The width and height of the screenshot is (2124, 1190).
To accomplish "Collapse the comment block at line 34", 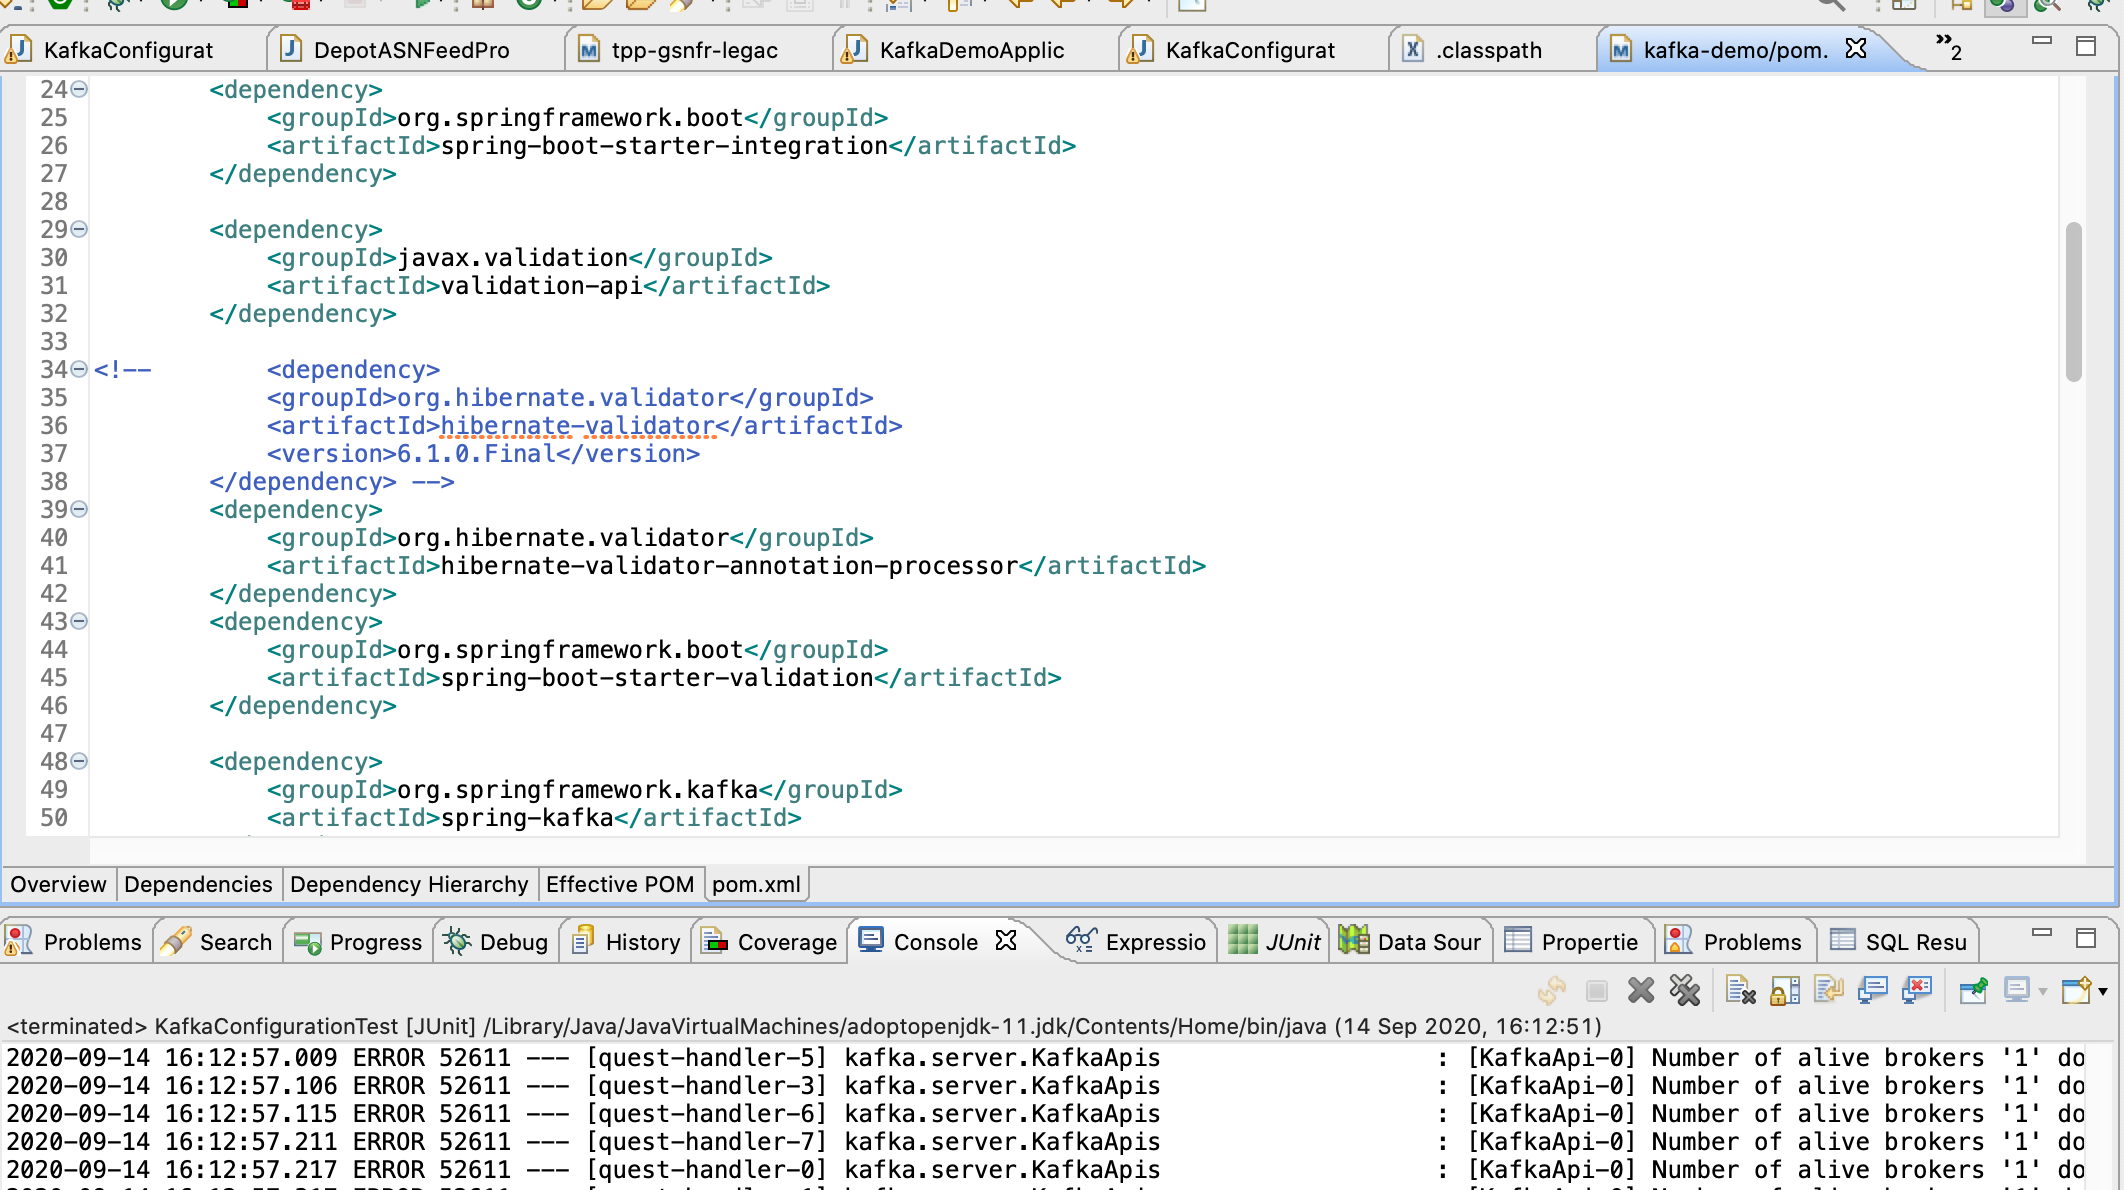I will 79,369.
